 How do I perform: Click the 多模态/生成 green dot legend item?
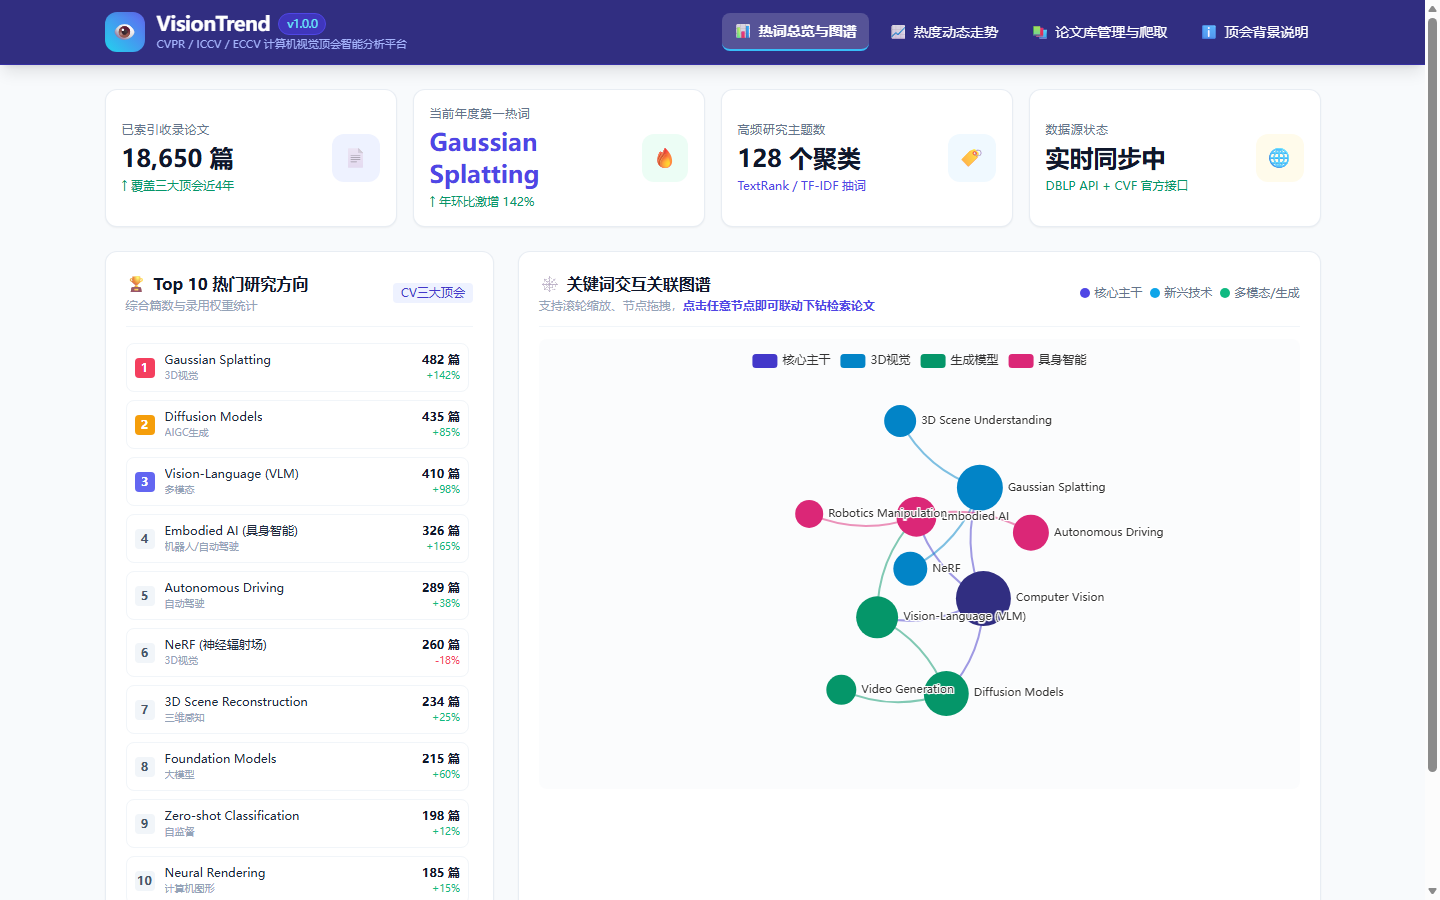coord(1260,293)
